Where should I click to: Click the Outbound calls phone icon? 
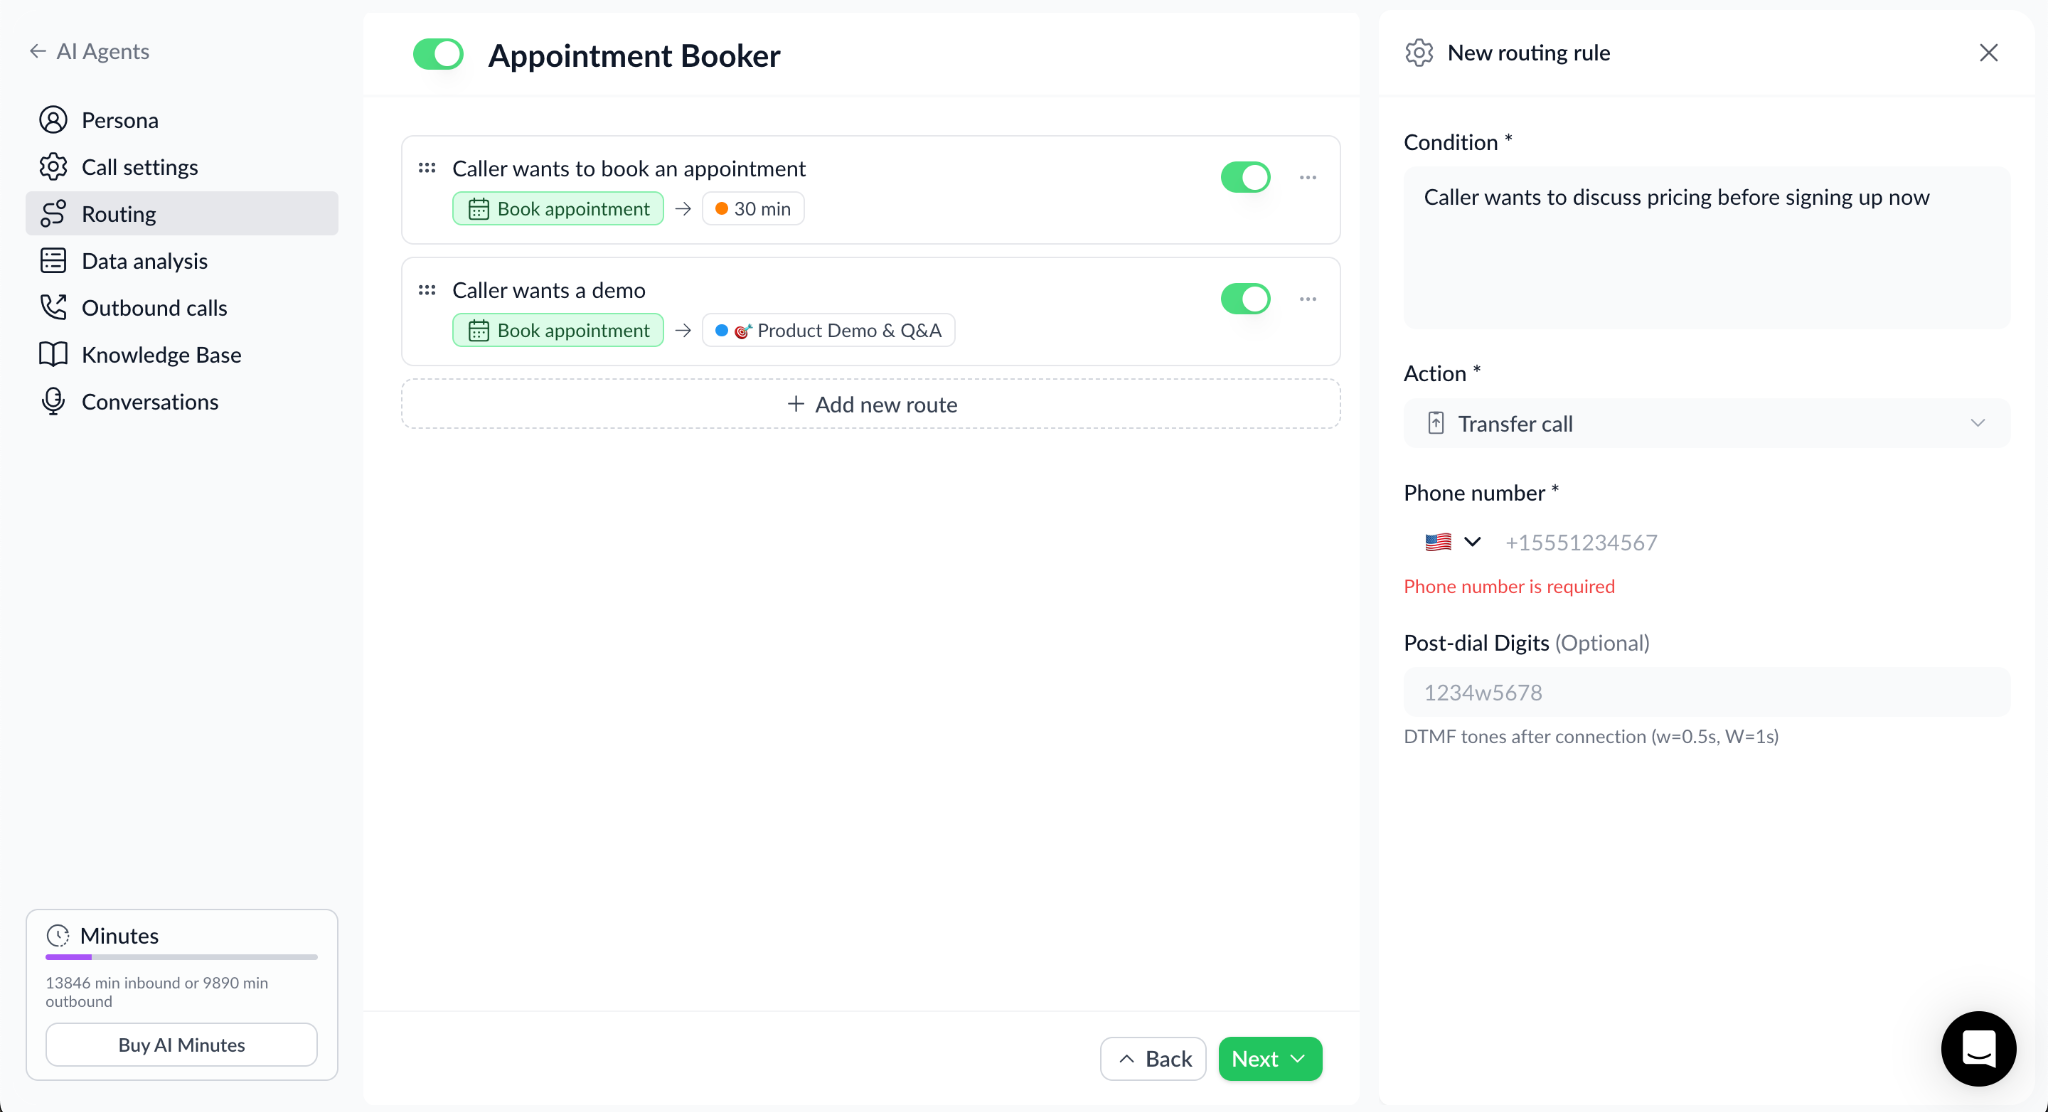tap(53, 307)
